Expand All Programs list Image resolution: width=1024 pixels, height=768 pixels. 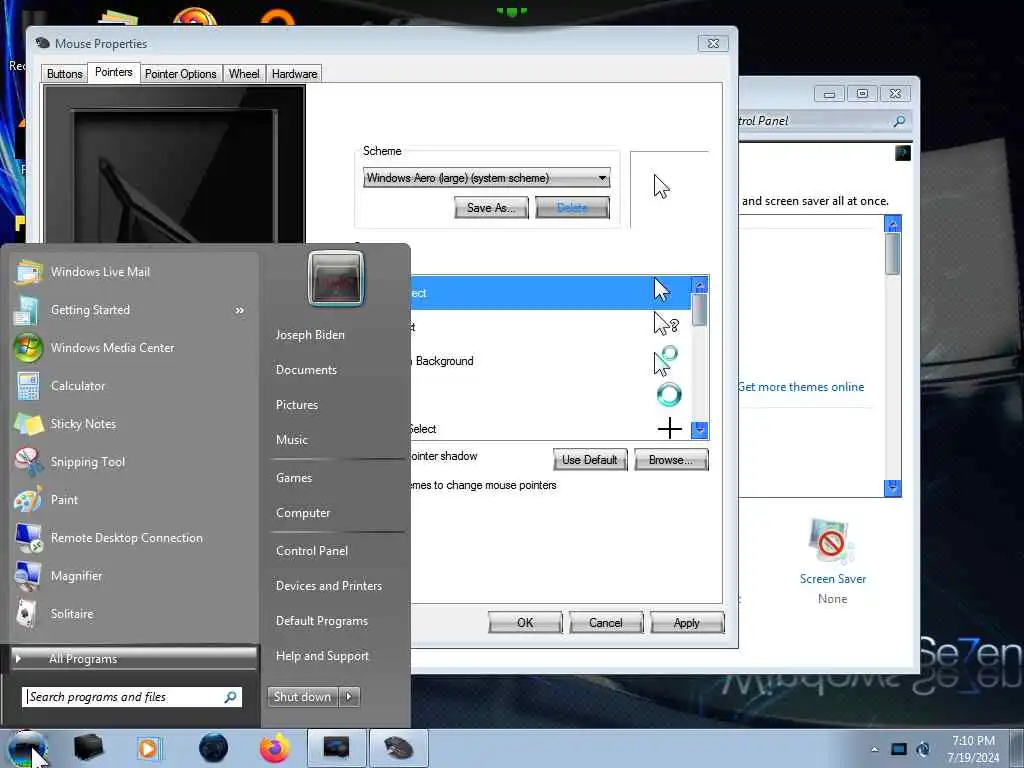click(135, 658)
